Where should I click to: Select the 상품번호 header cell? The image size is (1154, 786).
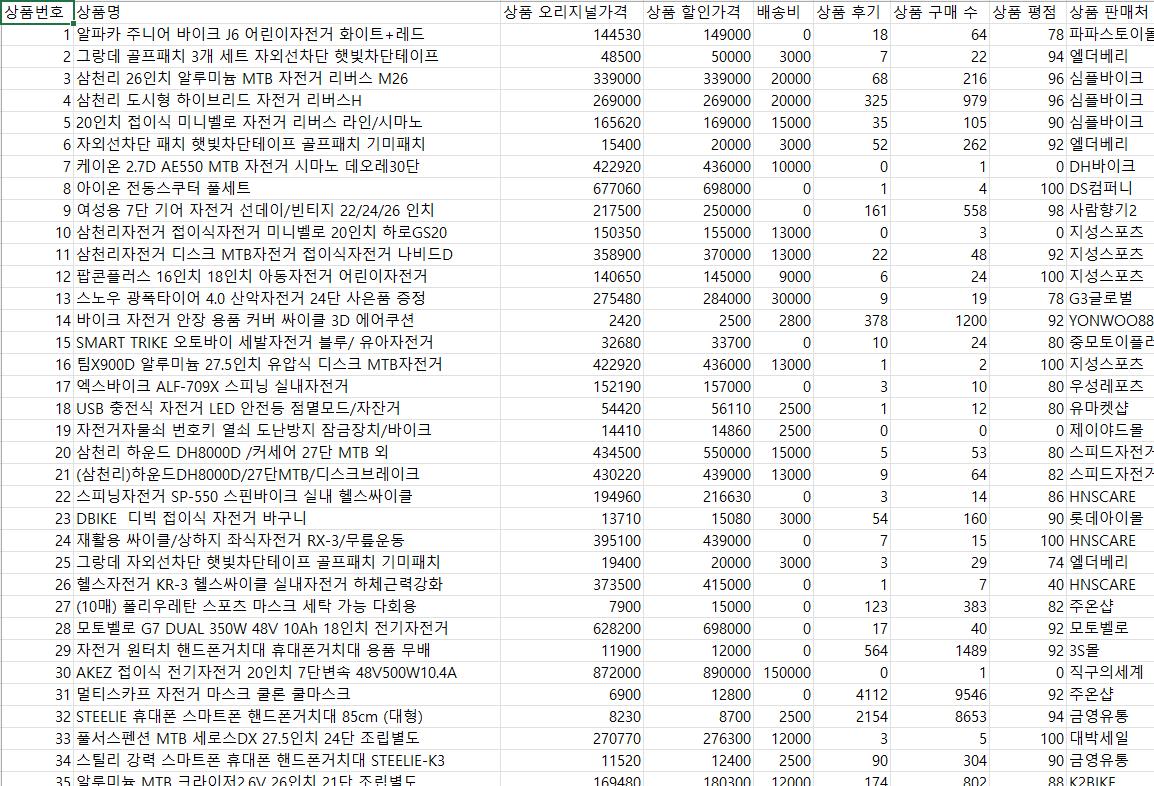click(37, 12)
